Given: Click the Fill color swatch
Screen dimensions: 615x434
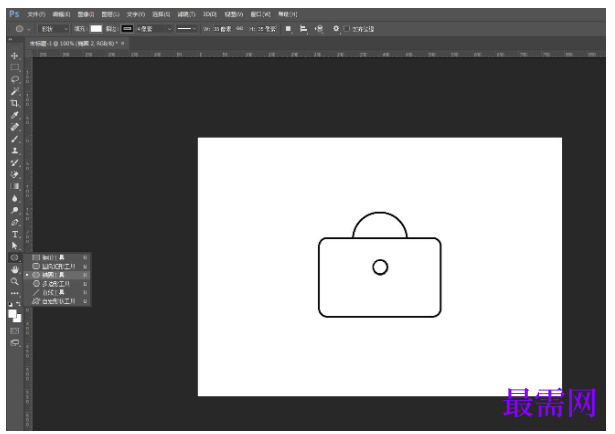Looking at the screenshot, I should pos(96,29).
